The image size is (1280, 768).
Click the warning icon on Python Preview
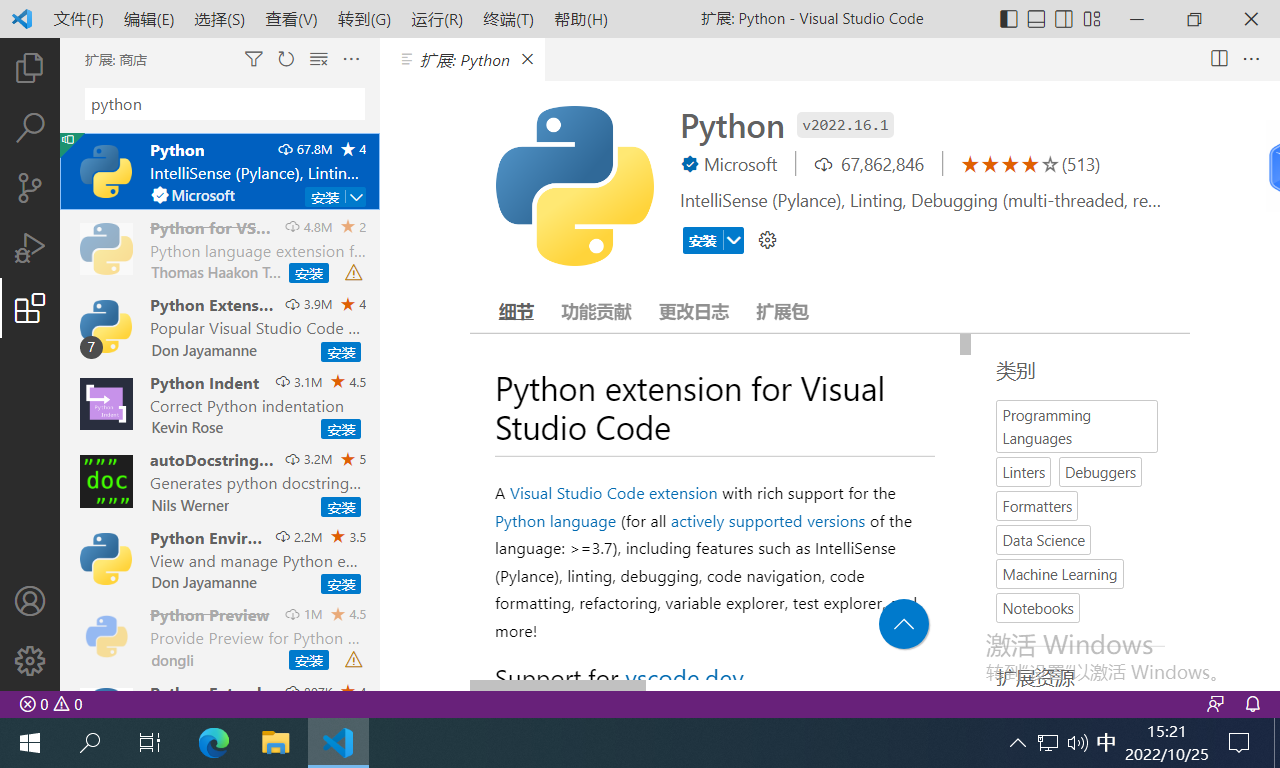353,660
